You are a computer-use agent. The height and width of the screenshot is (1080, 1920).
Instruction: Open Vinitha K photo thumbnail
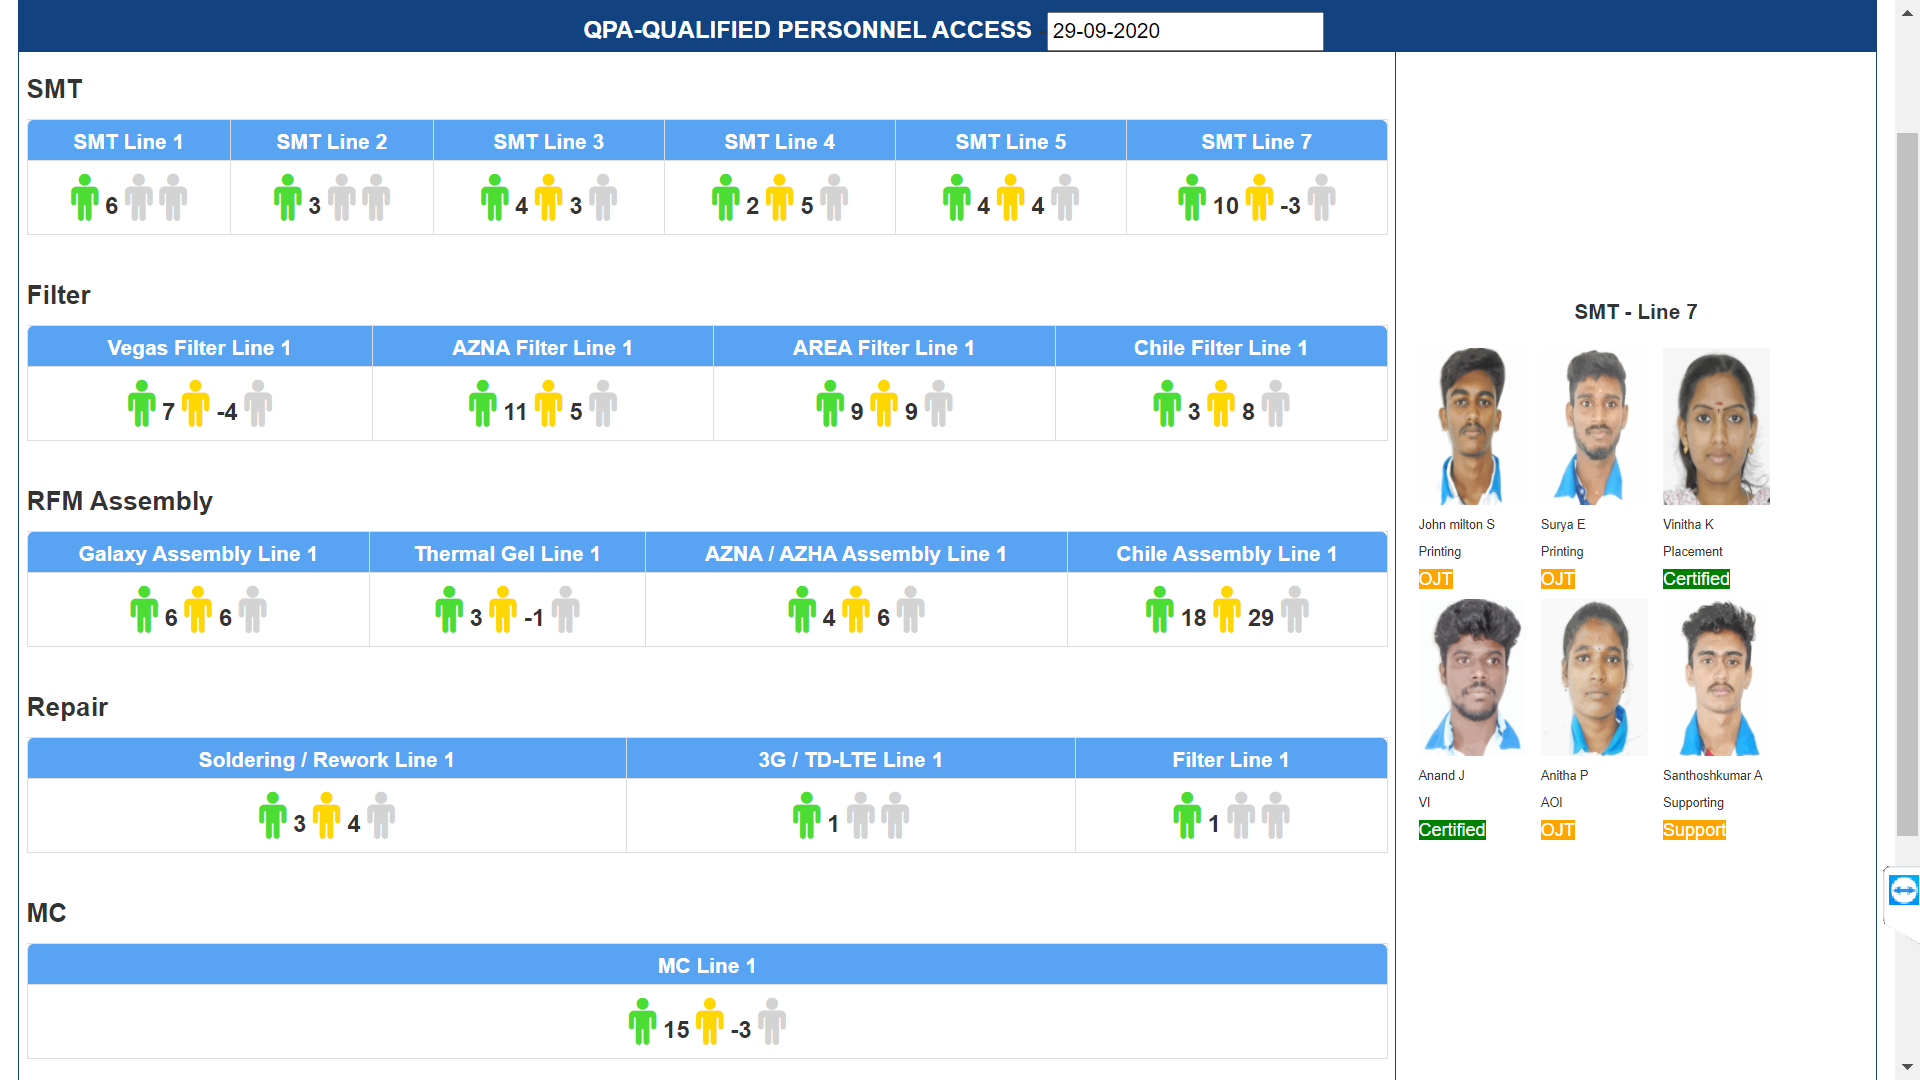point(1716,426)
